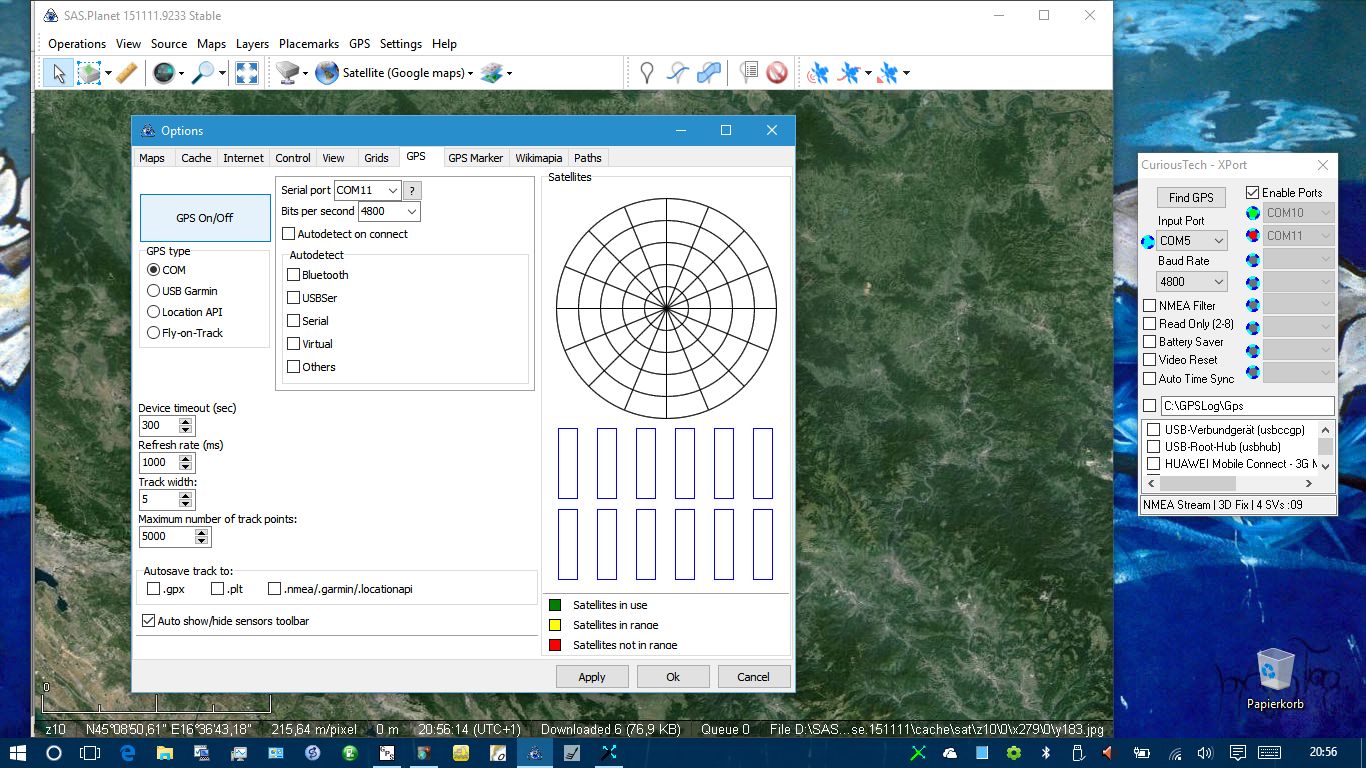Viewport: 1366px width, 768px height.
Task: Click the add path tool icon
Action: pyautogui.click(x=678, y=73)
